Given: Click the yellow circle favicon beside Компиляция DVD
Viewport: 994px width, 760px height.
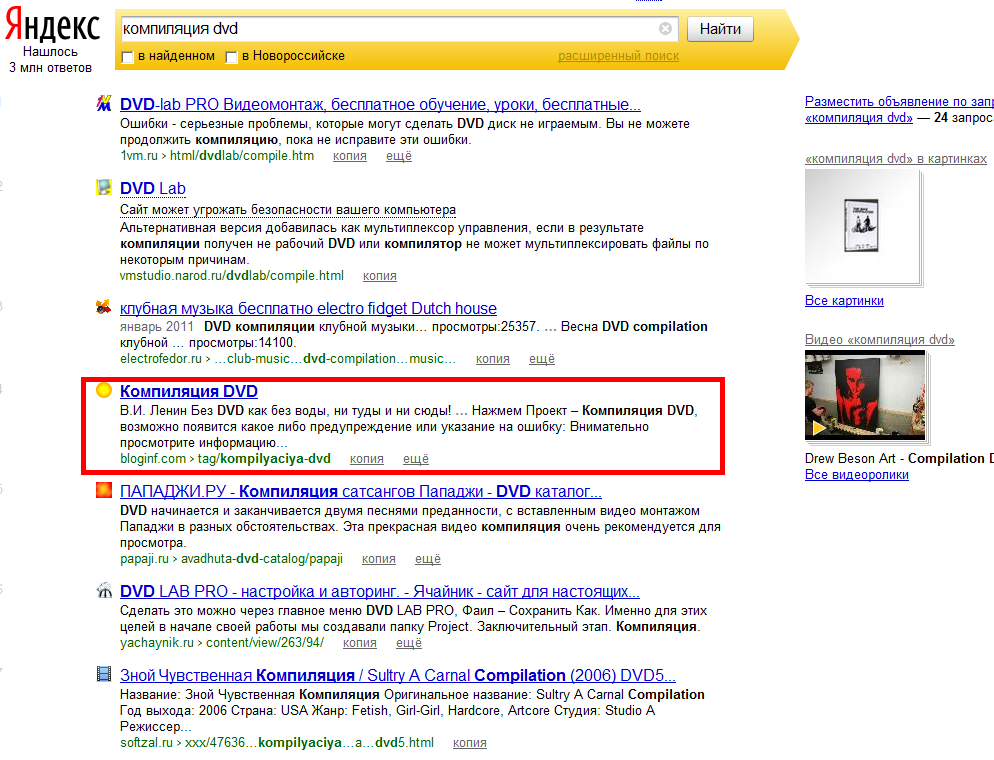Looking at the screenshot, I should coord(103,391).
